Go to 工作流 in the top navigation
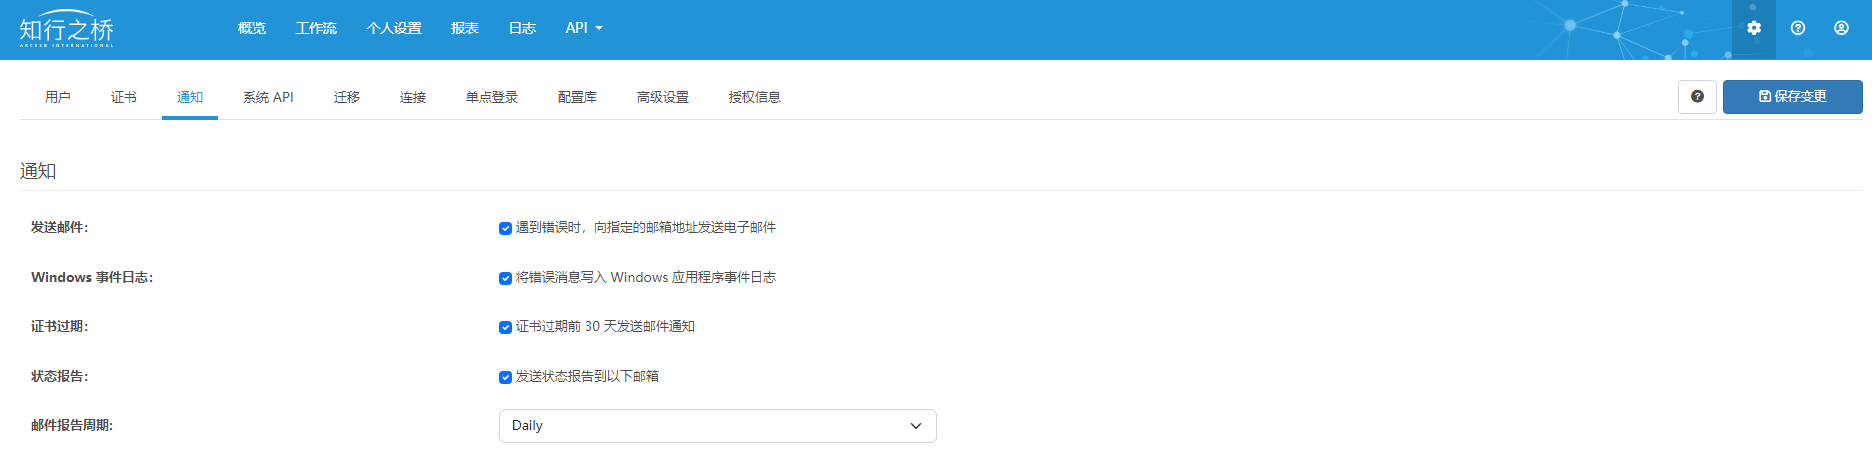 (316, 28)
